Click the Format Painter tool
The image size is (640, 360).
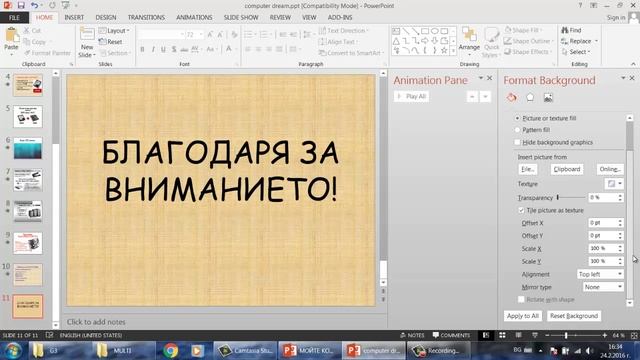(47, 53)
